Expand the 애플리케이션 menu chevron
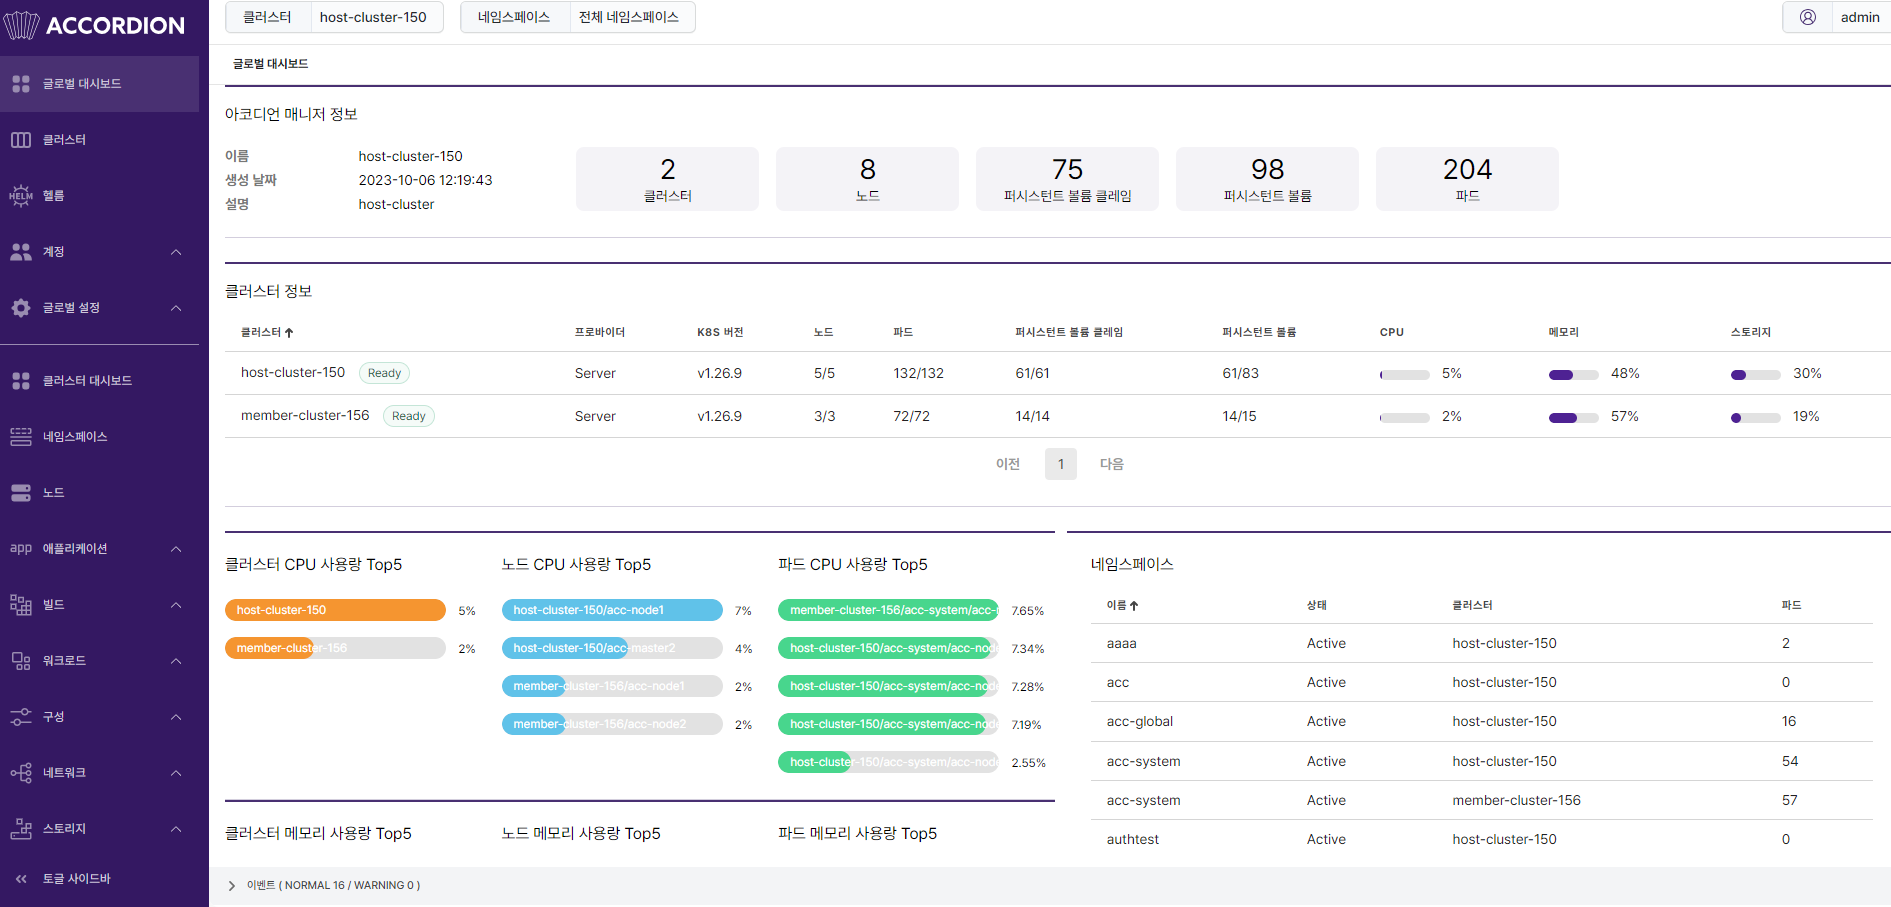 click(x=176, y=549)
